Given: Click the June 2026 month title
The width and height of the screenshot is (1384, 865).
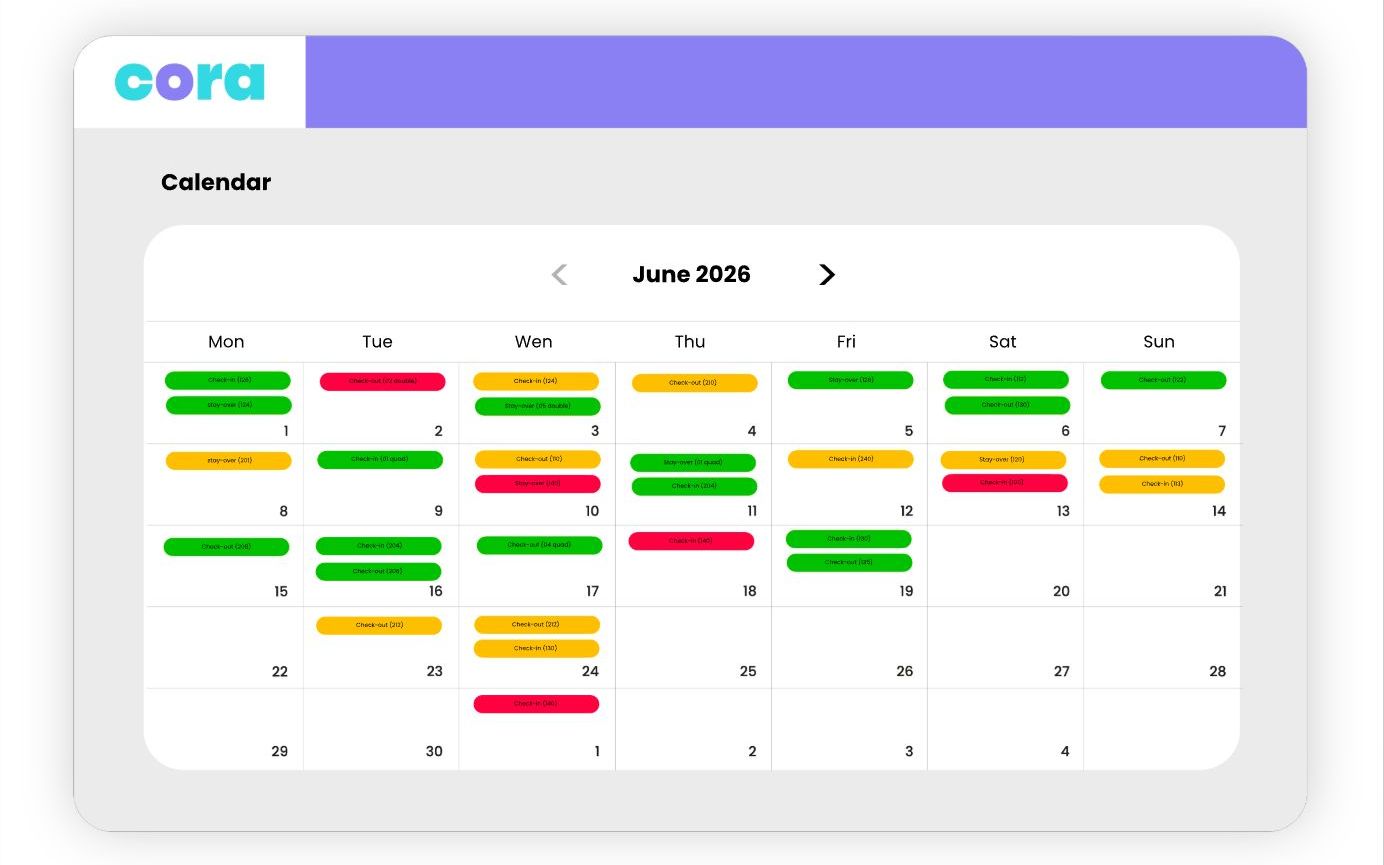Looking at the screenshot, I should [x=691, y=274].
